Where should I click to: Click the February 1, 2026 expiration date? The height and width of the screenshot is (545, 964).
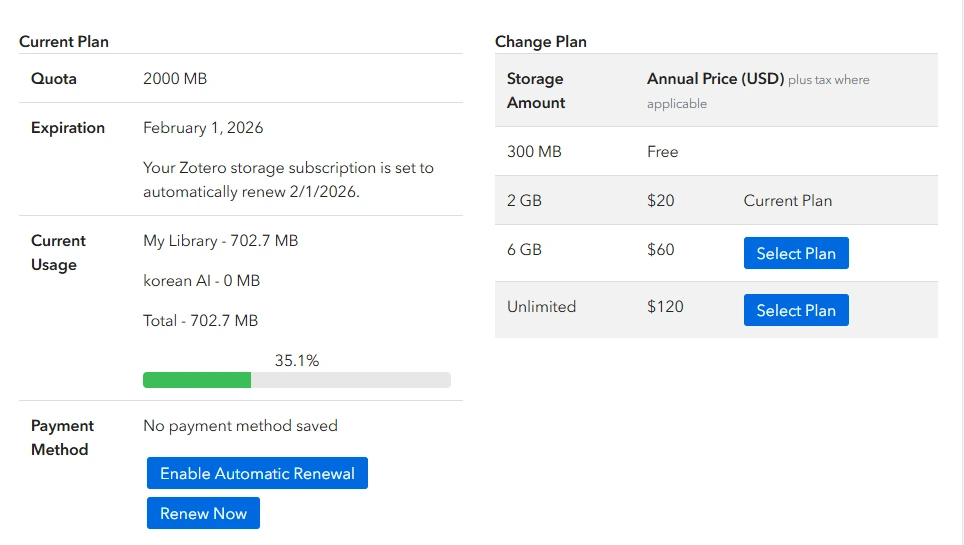[x=203, y=128]
